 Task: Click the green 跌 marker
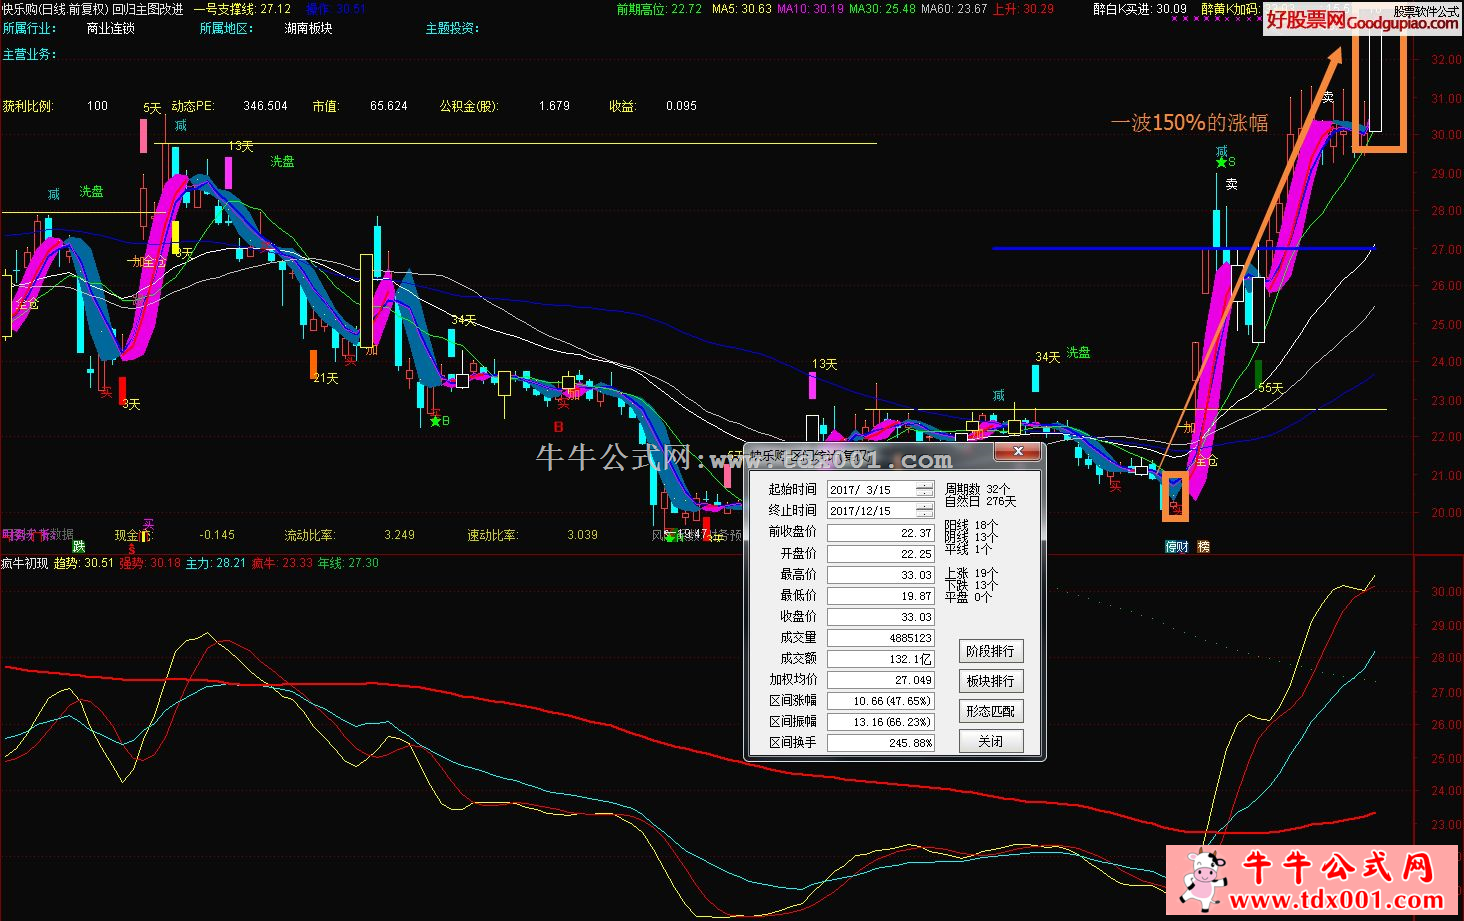pos(79,546)
